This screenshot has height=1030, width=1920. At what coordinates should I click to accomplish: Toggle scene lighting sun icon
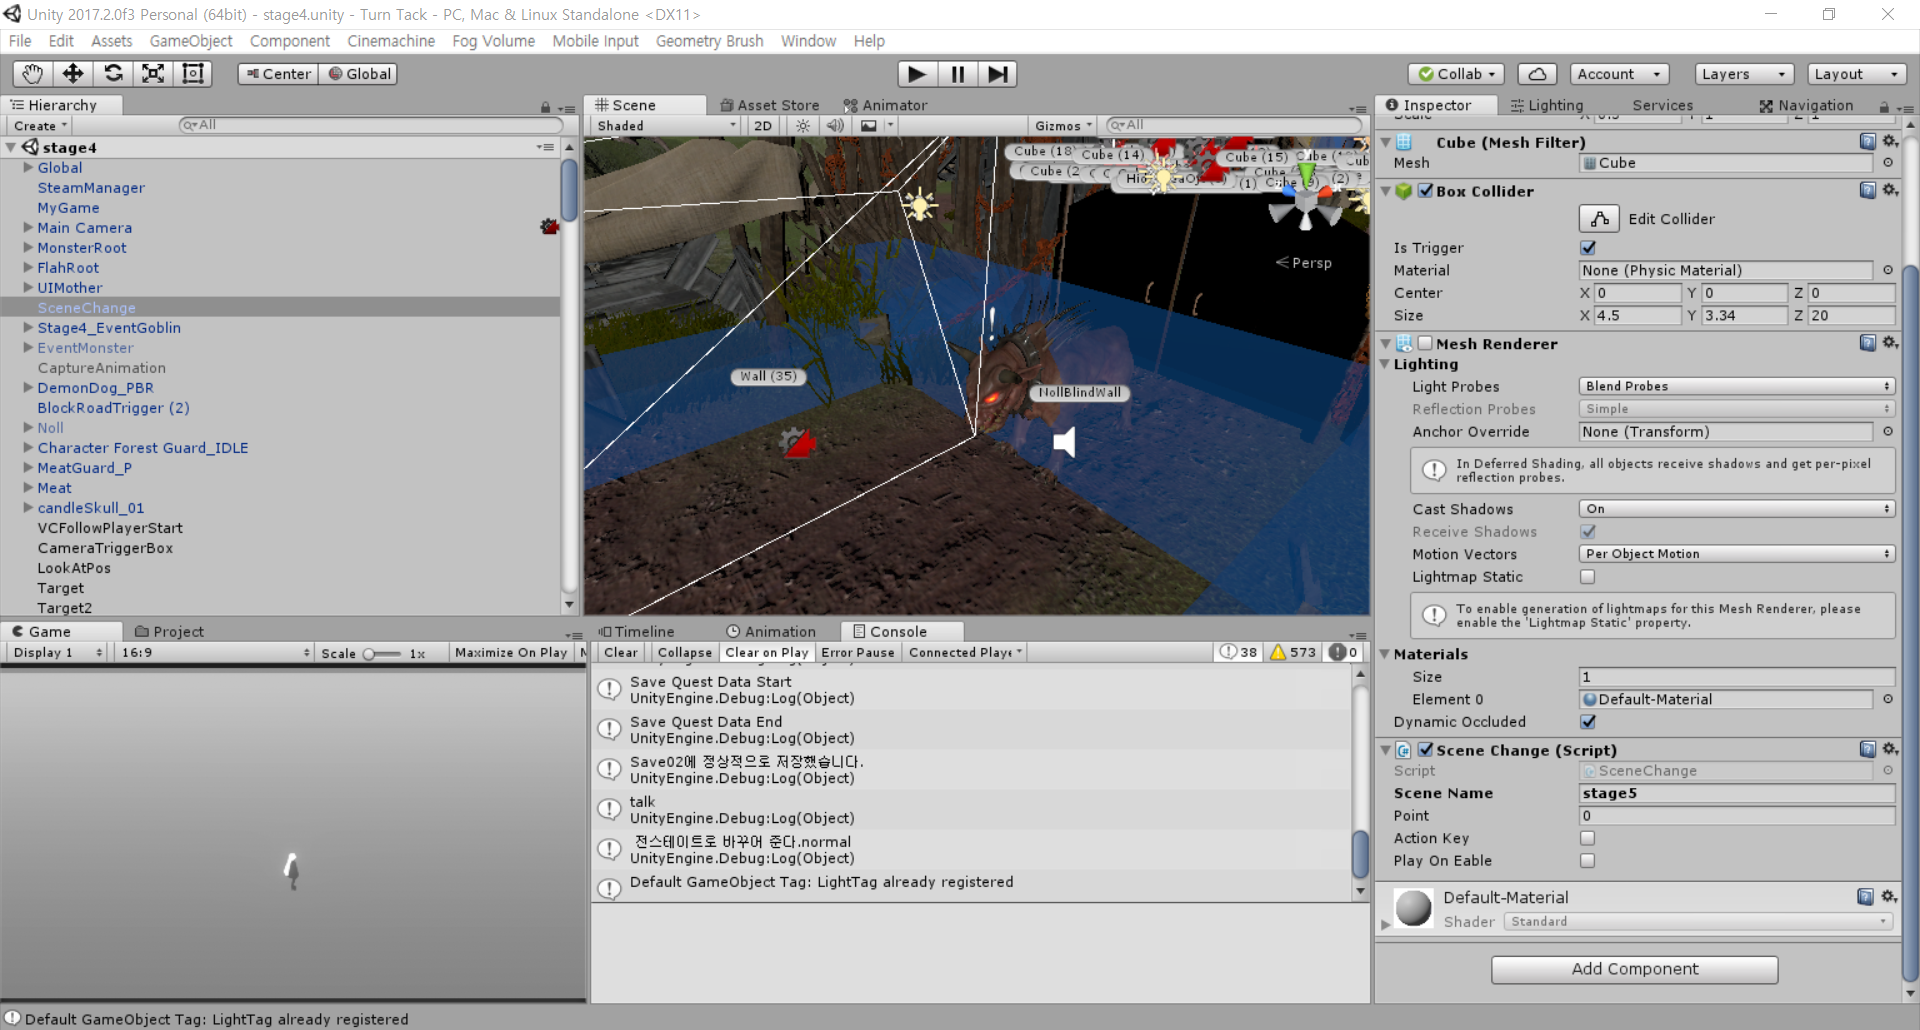tap(803, 126)
